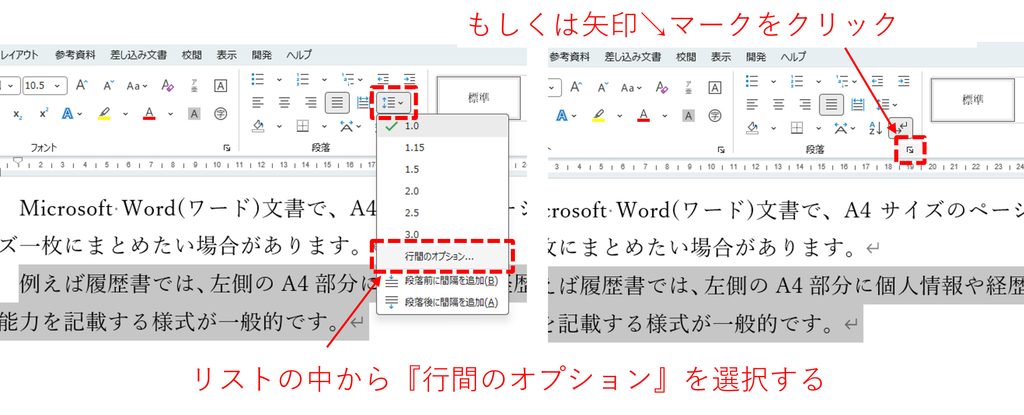Viewport: 1024px width, 415px height.
Task: Open 参考資料 tab in right screenshot
Action: 569,56
